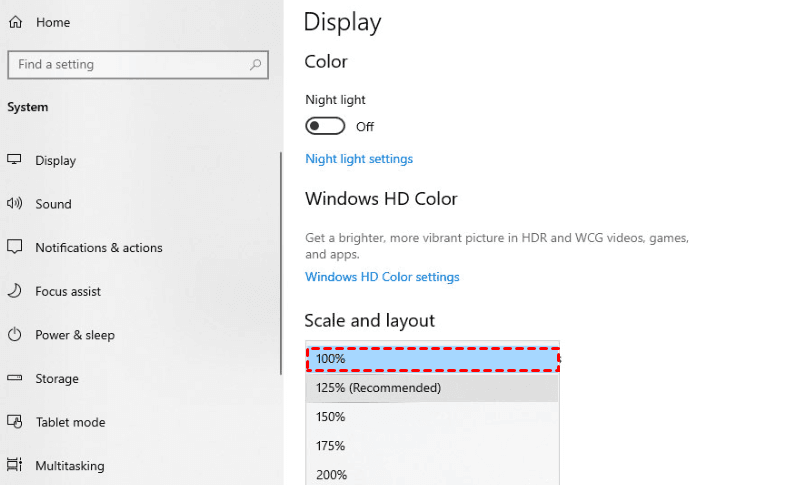Click the Display monitor icon
The width and height of the screenshot is (791, 485).
[x=15, y=160]
